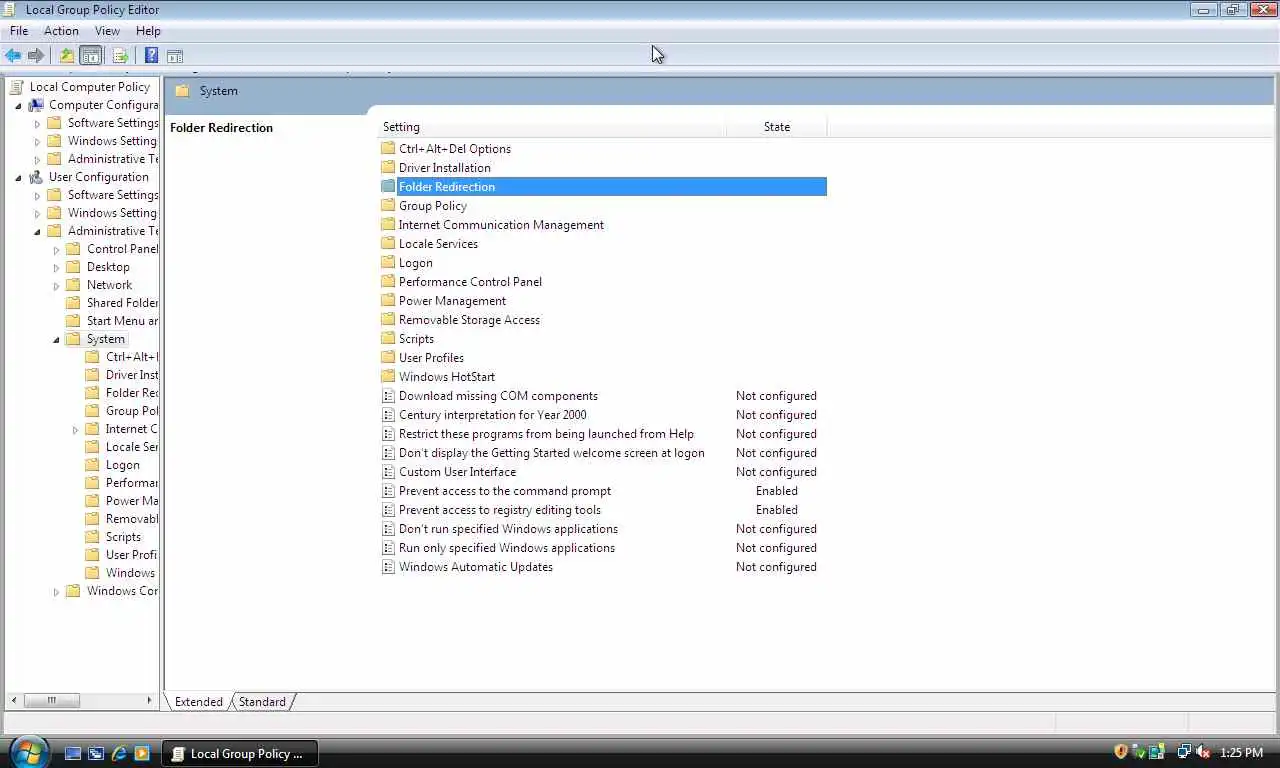Image resolution: width=1280 pixels, height=768 pixels.
Task: Open the Locale Services folder in list
Action: pyautogui.click(x=438, y=244)
